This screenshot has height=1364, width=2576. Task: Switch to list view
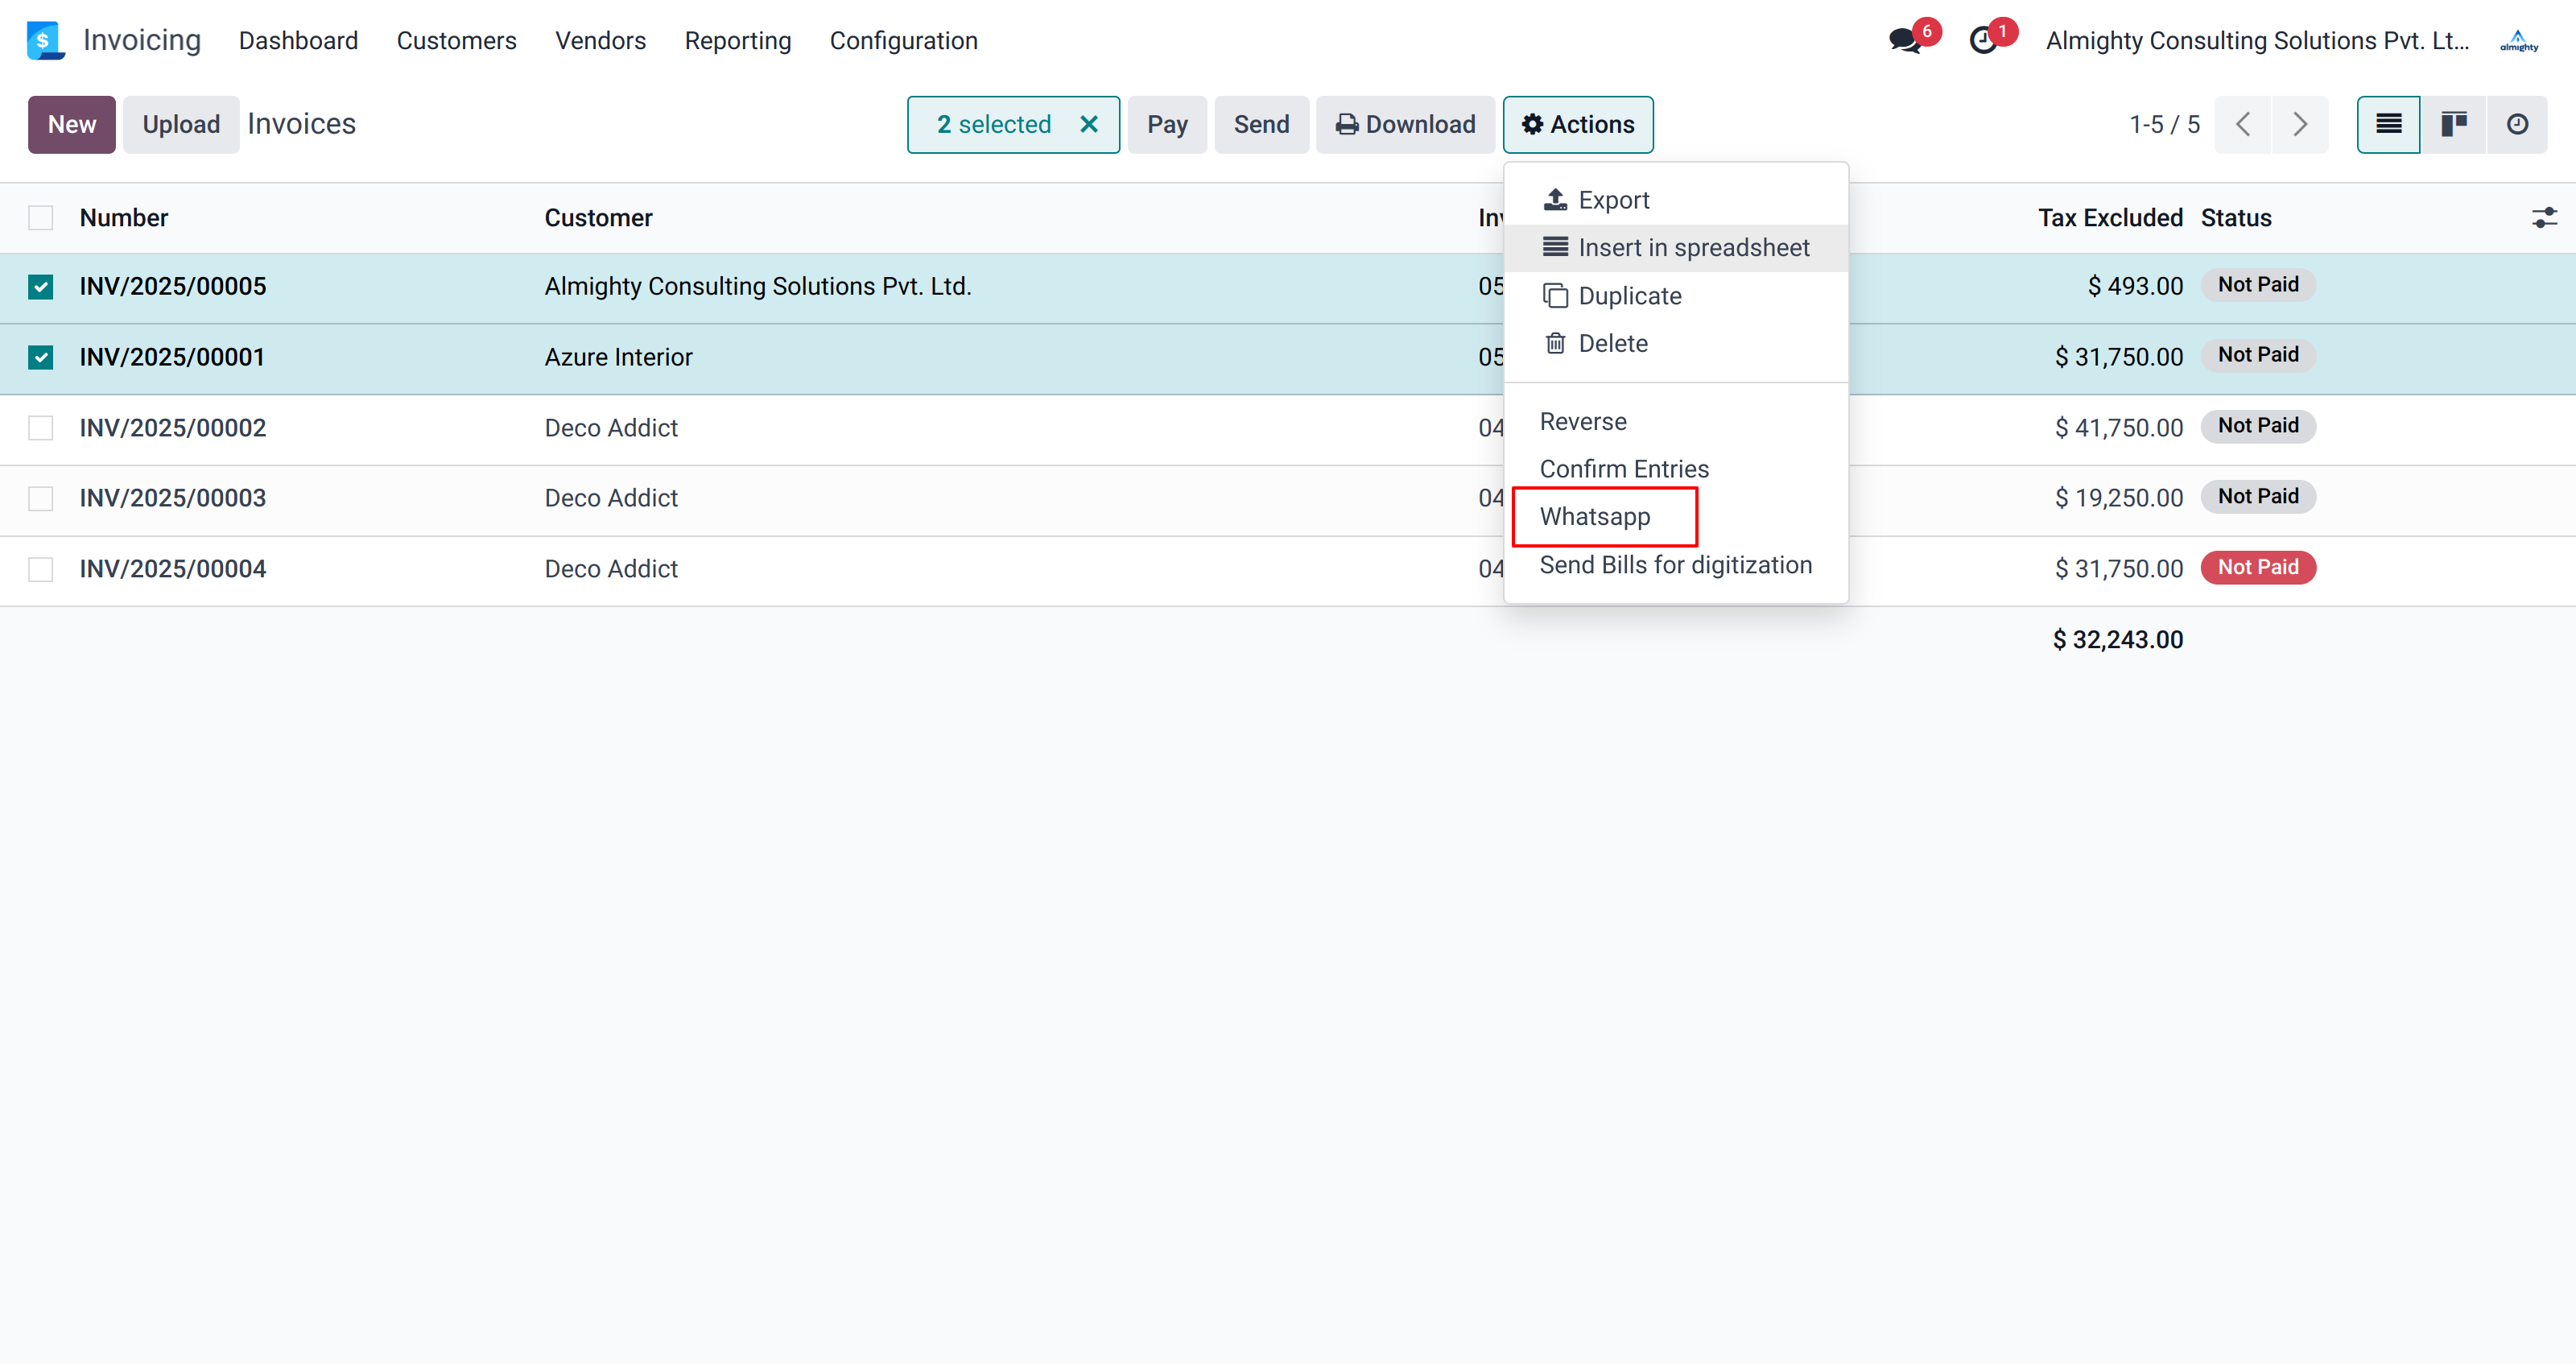[2388, 124]
